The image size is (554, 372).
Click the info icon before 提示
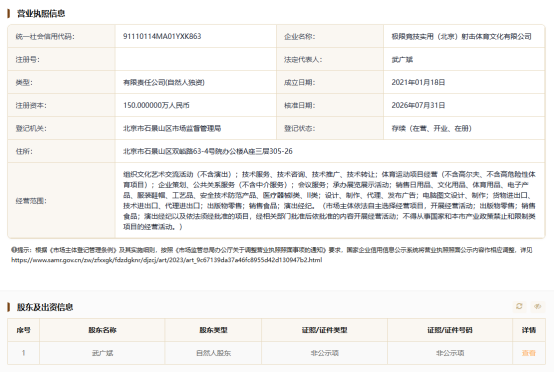[x=14, y=250]
